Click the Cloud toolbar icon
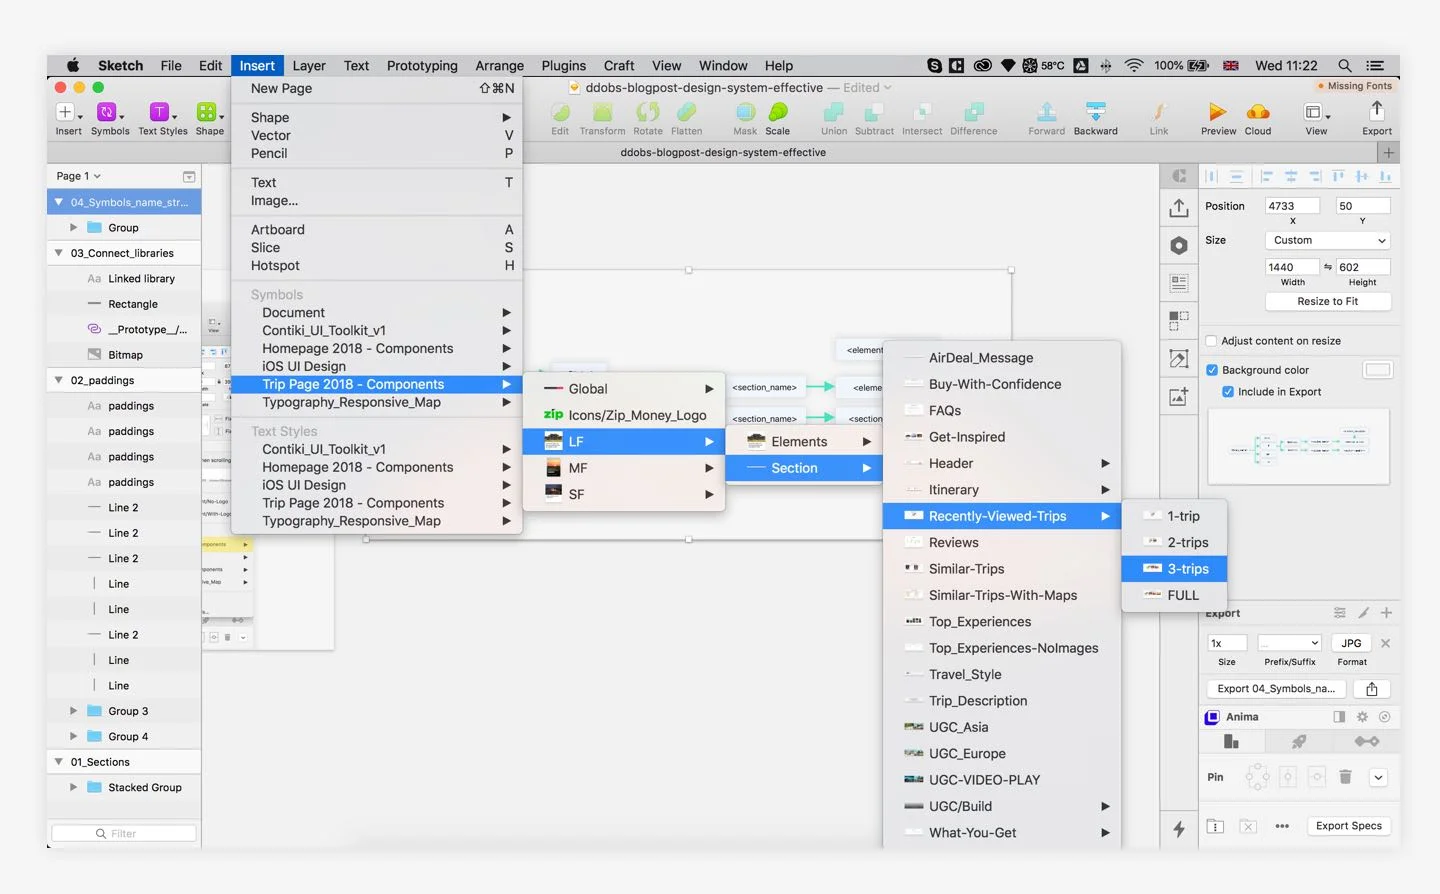This screenshot has width=1440, height=894. [x=1258, y=113]
